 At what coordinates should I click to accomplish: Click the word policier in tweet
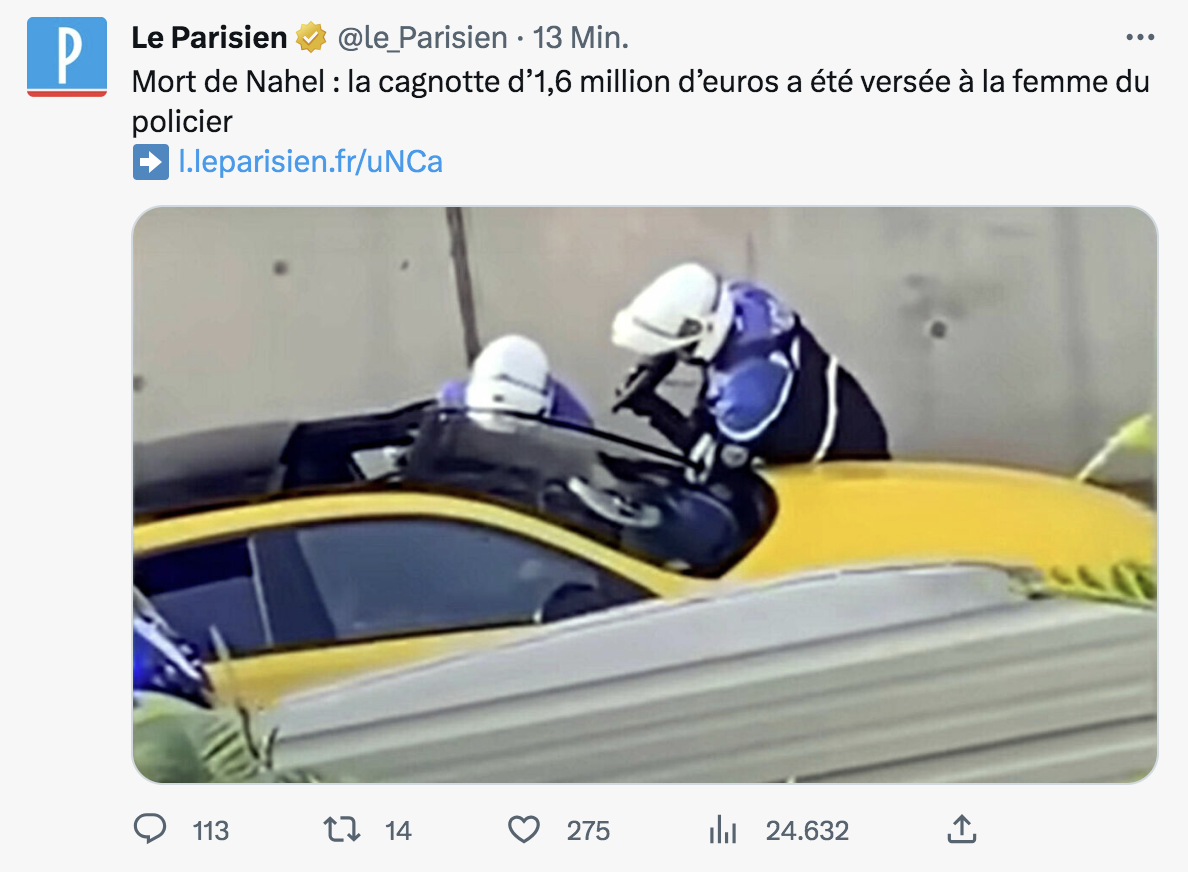(x=182, y=122)
